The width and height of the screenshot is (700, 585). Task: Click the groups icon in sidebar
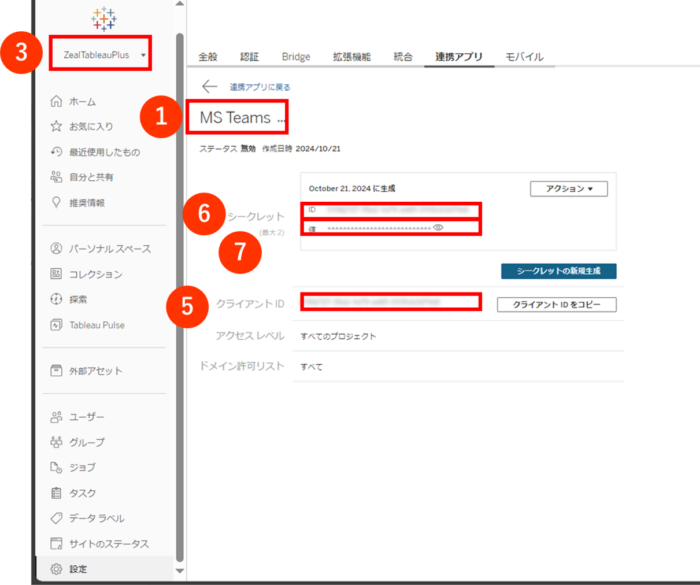(56, 442)
